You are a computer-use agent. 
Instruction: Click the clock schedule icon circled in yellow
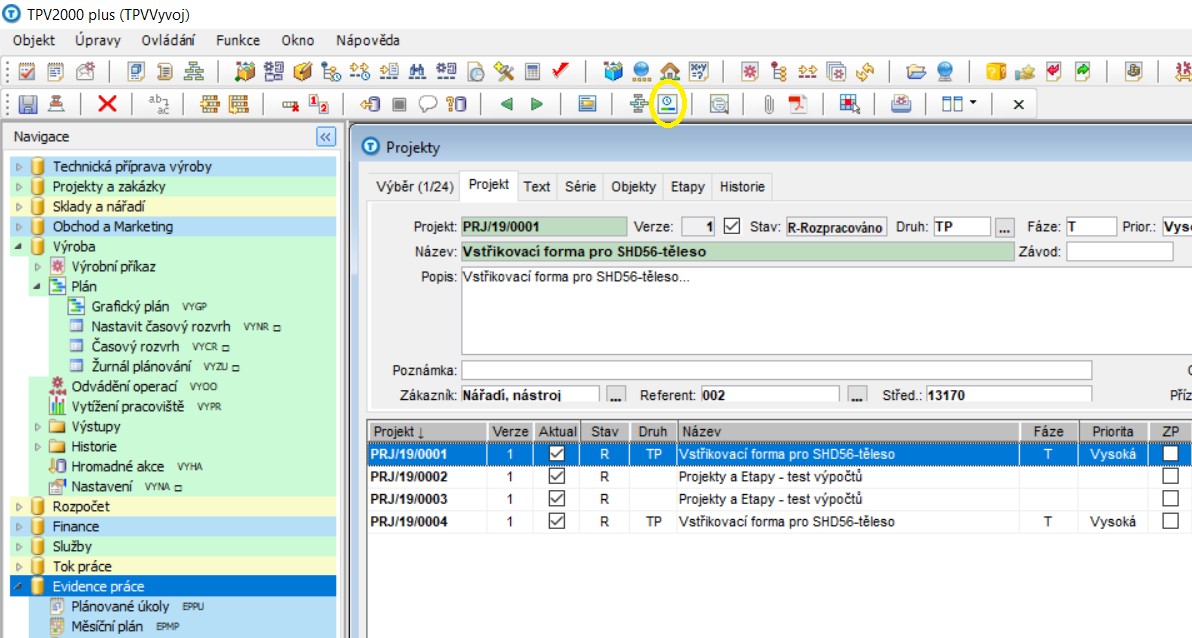(x=668, y=103)
